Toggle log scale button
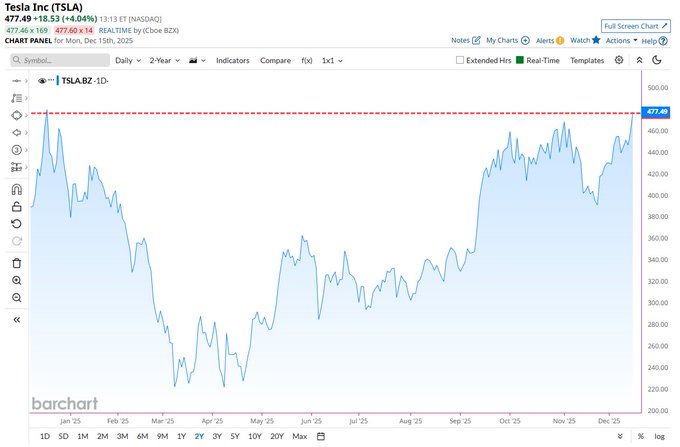This screenshot has width=680, height=447. tap(659, 436)
